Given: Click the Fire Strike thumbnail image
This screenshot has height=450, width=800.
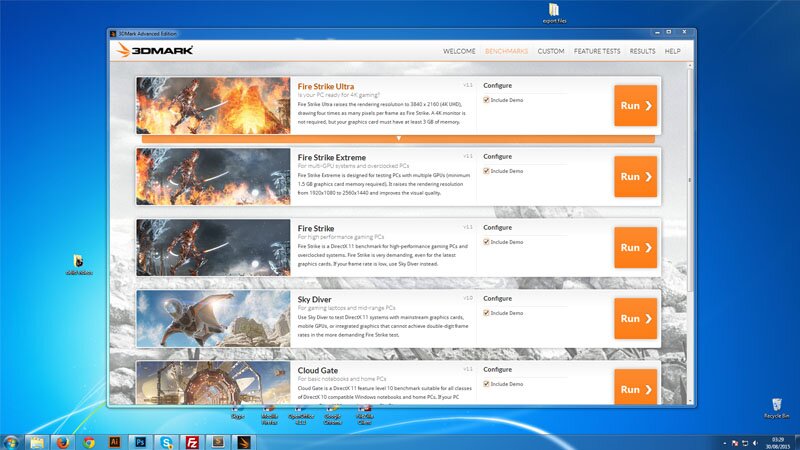Looking at the screenshot, I should [x=213, y=247].
